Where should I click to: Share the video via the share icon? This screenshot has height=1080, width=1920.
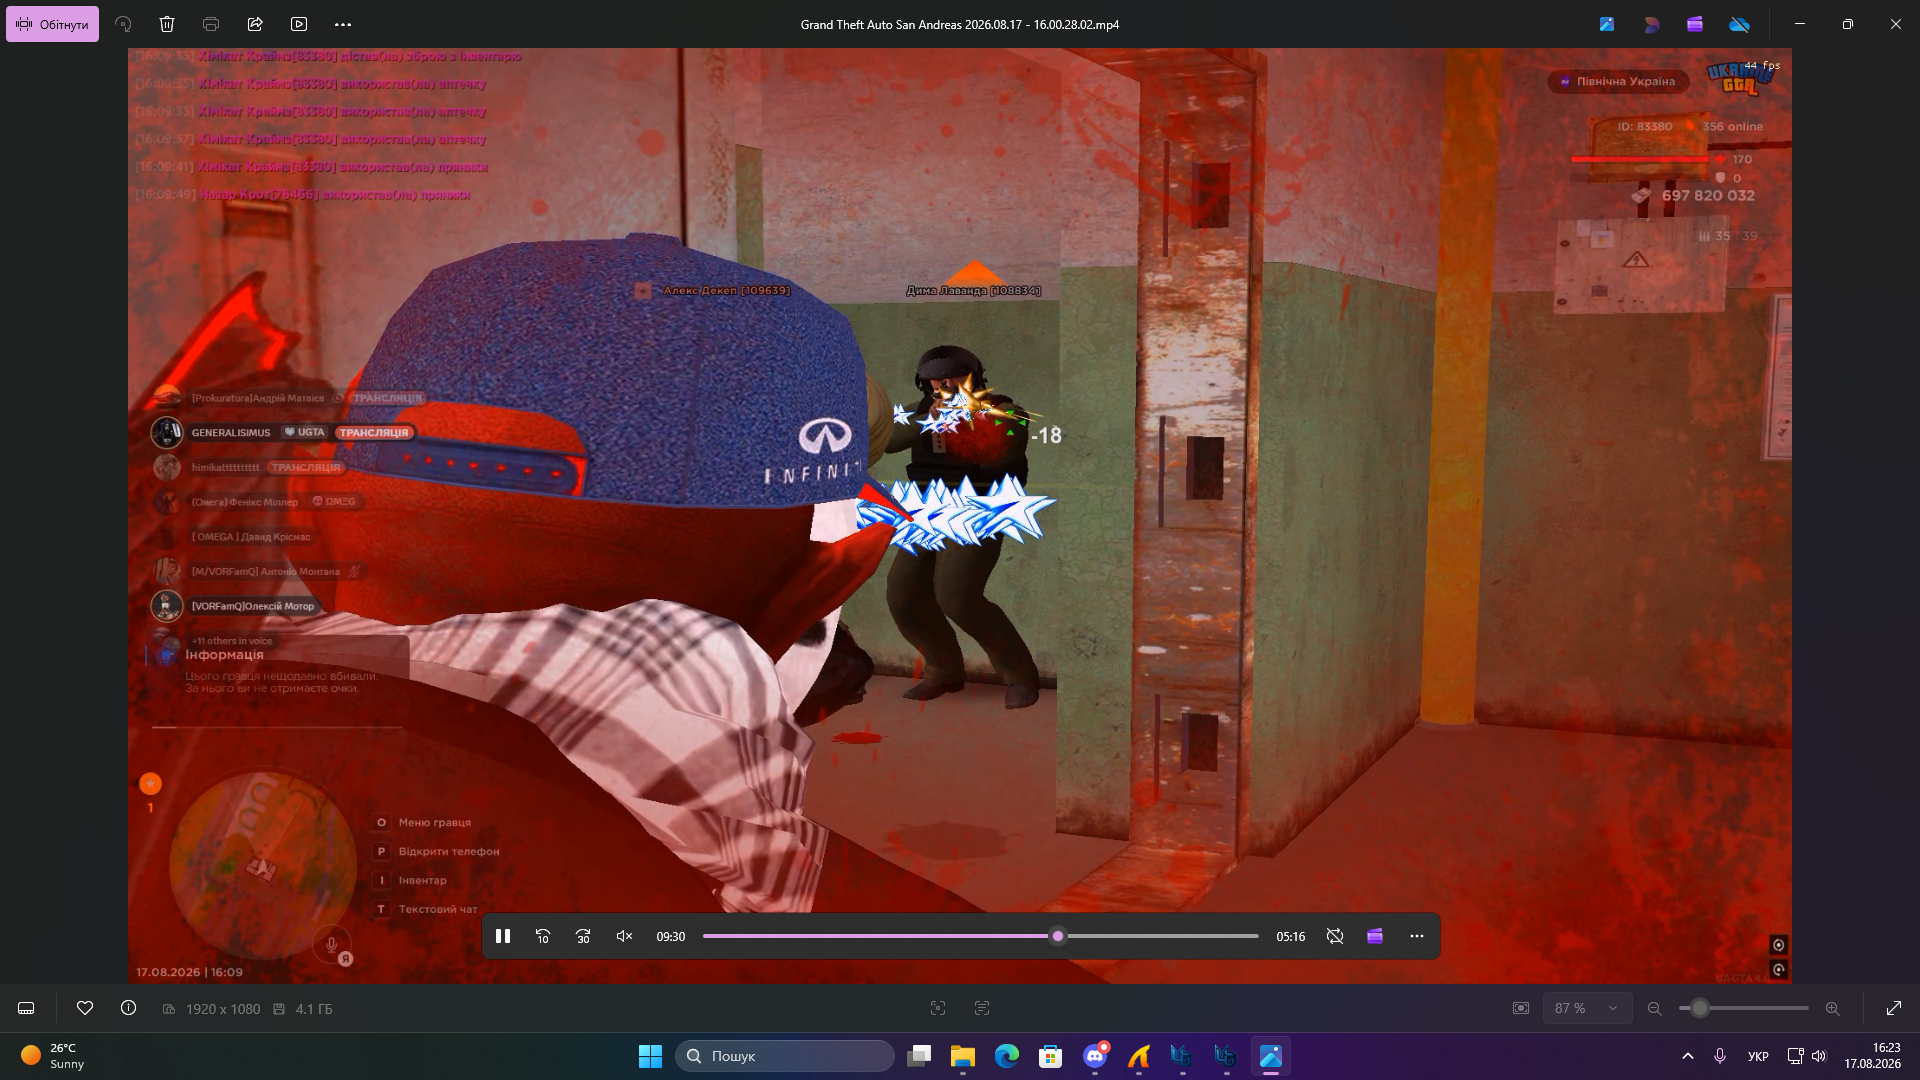[x=255, y=24]
